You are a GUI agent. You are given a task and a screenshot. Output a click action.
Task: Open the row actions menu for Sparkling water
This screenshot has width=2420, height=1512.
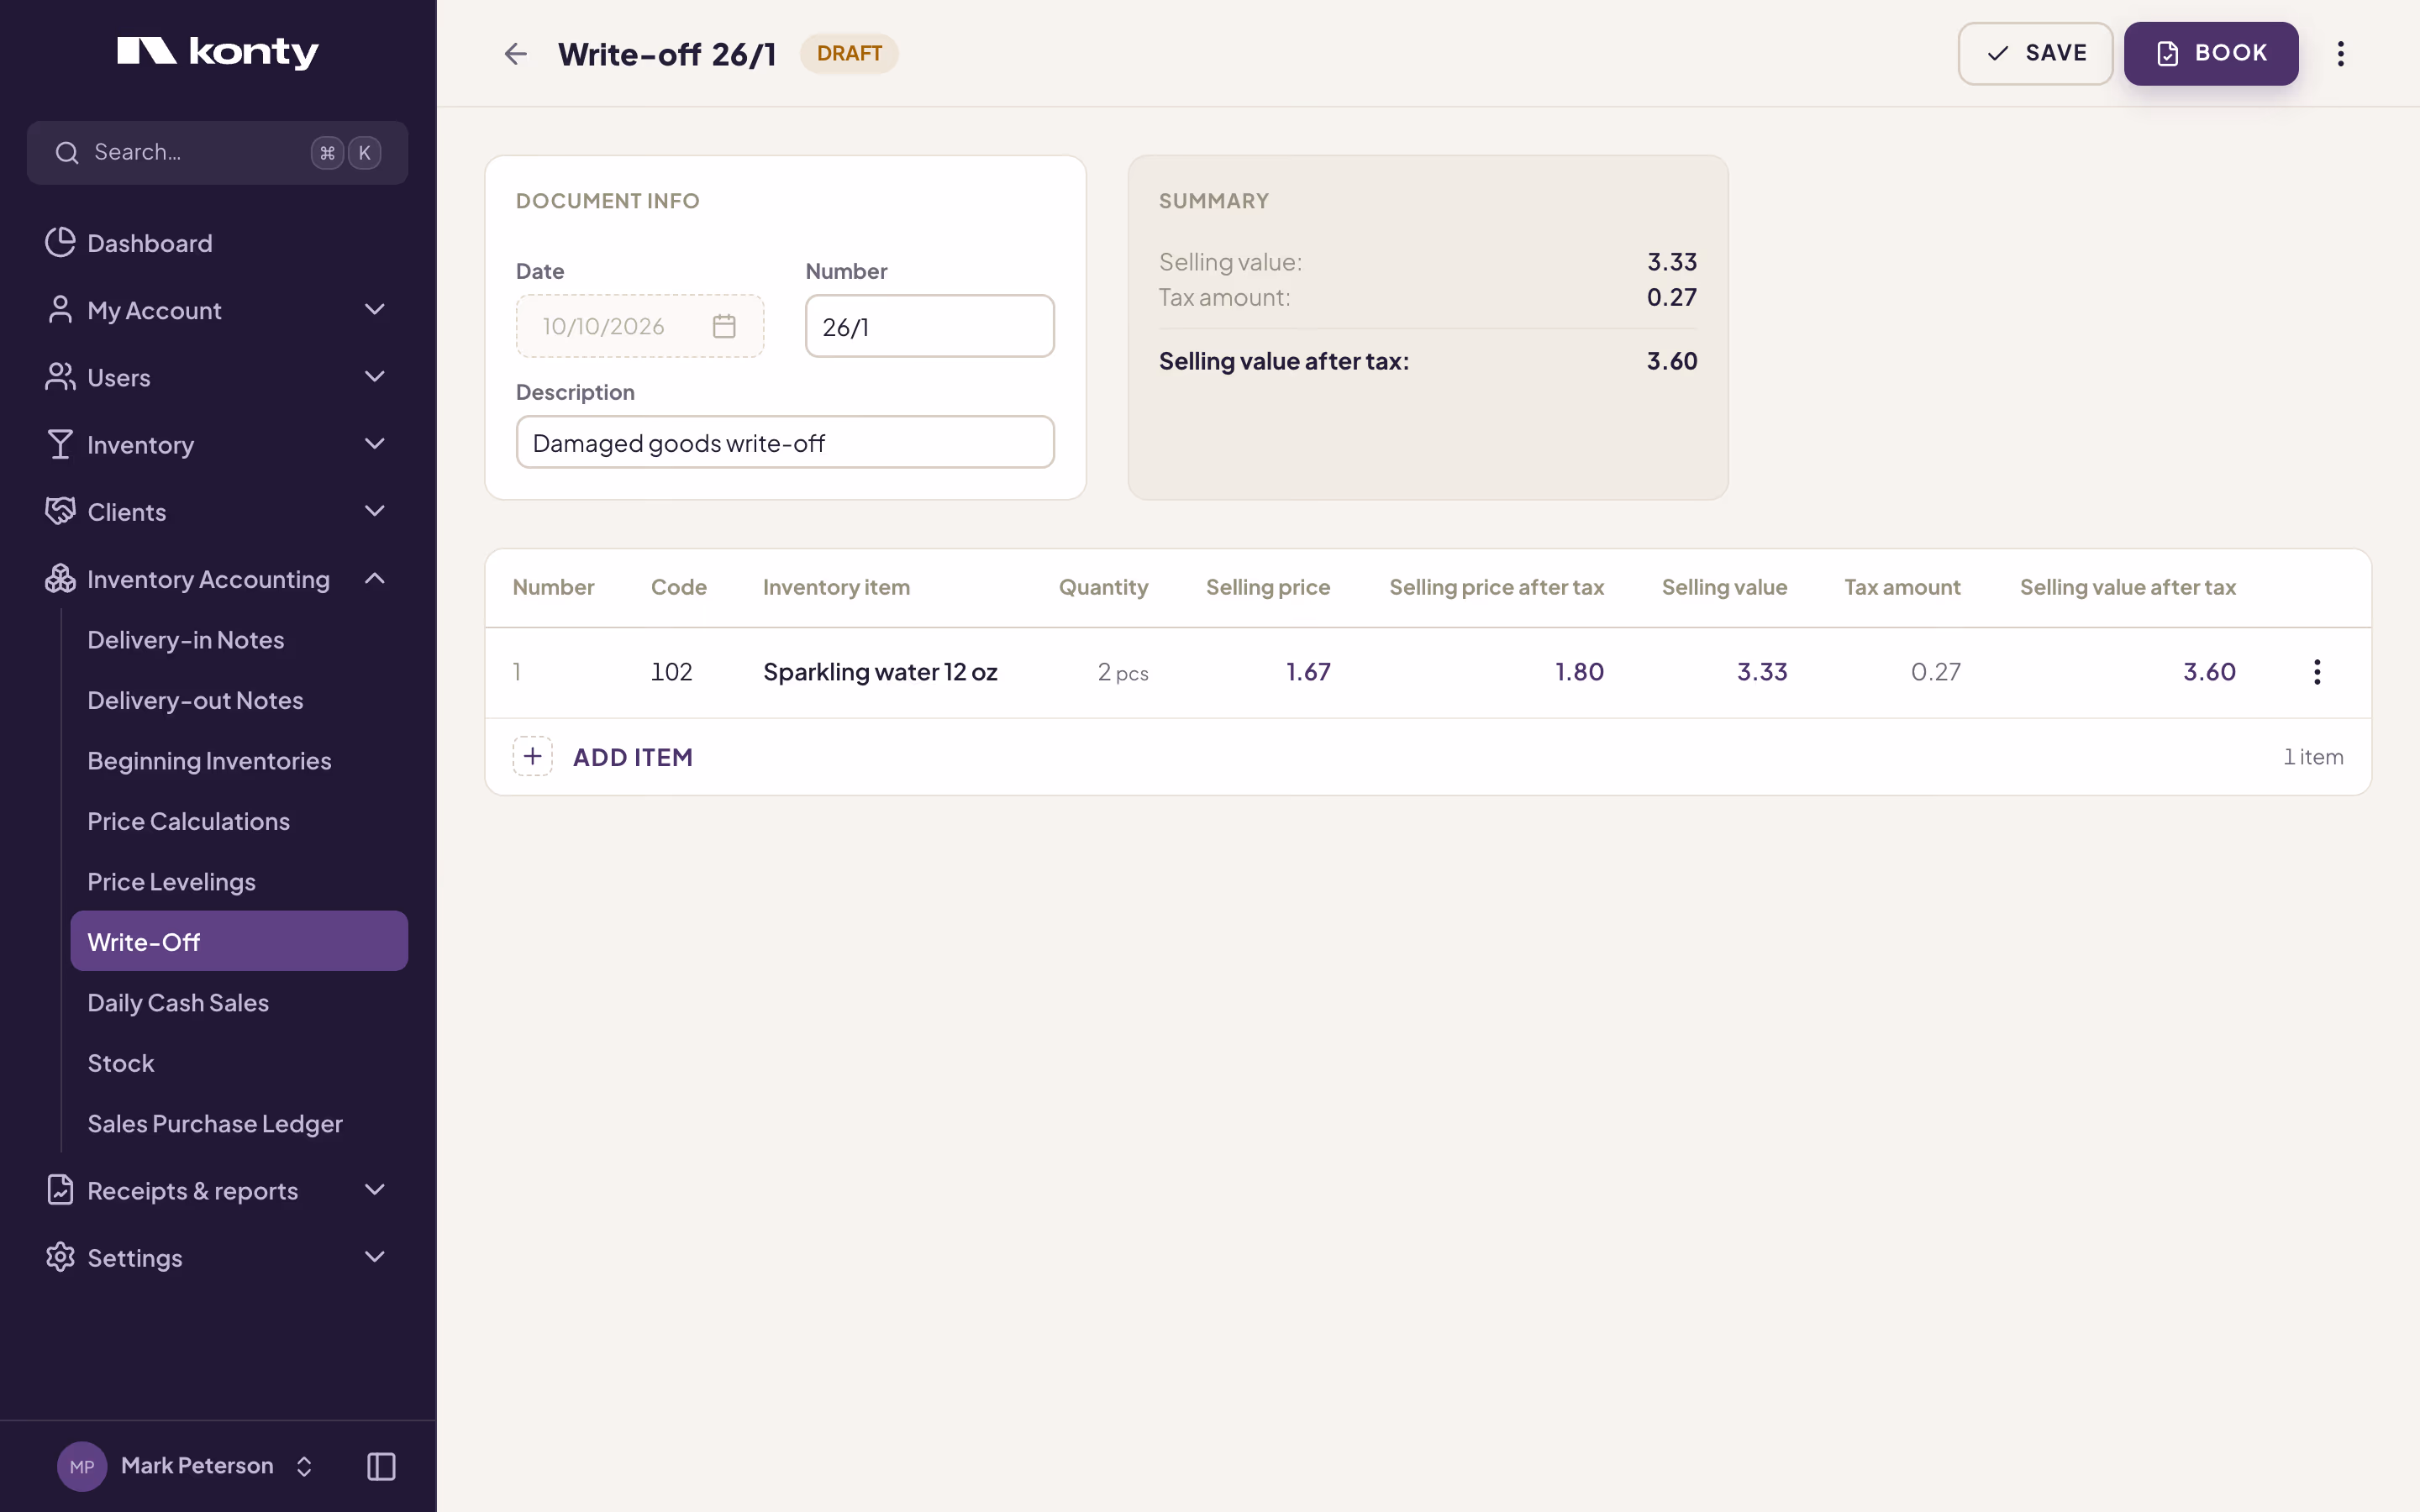(x=2316, y=672)
